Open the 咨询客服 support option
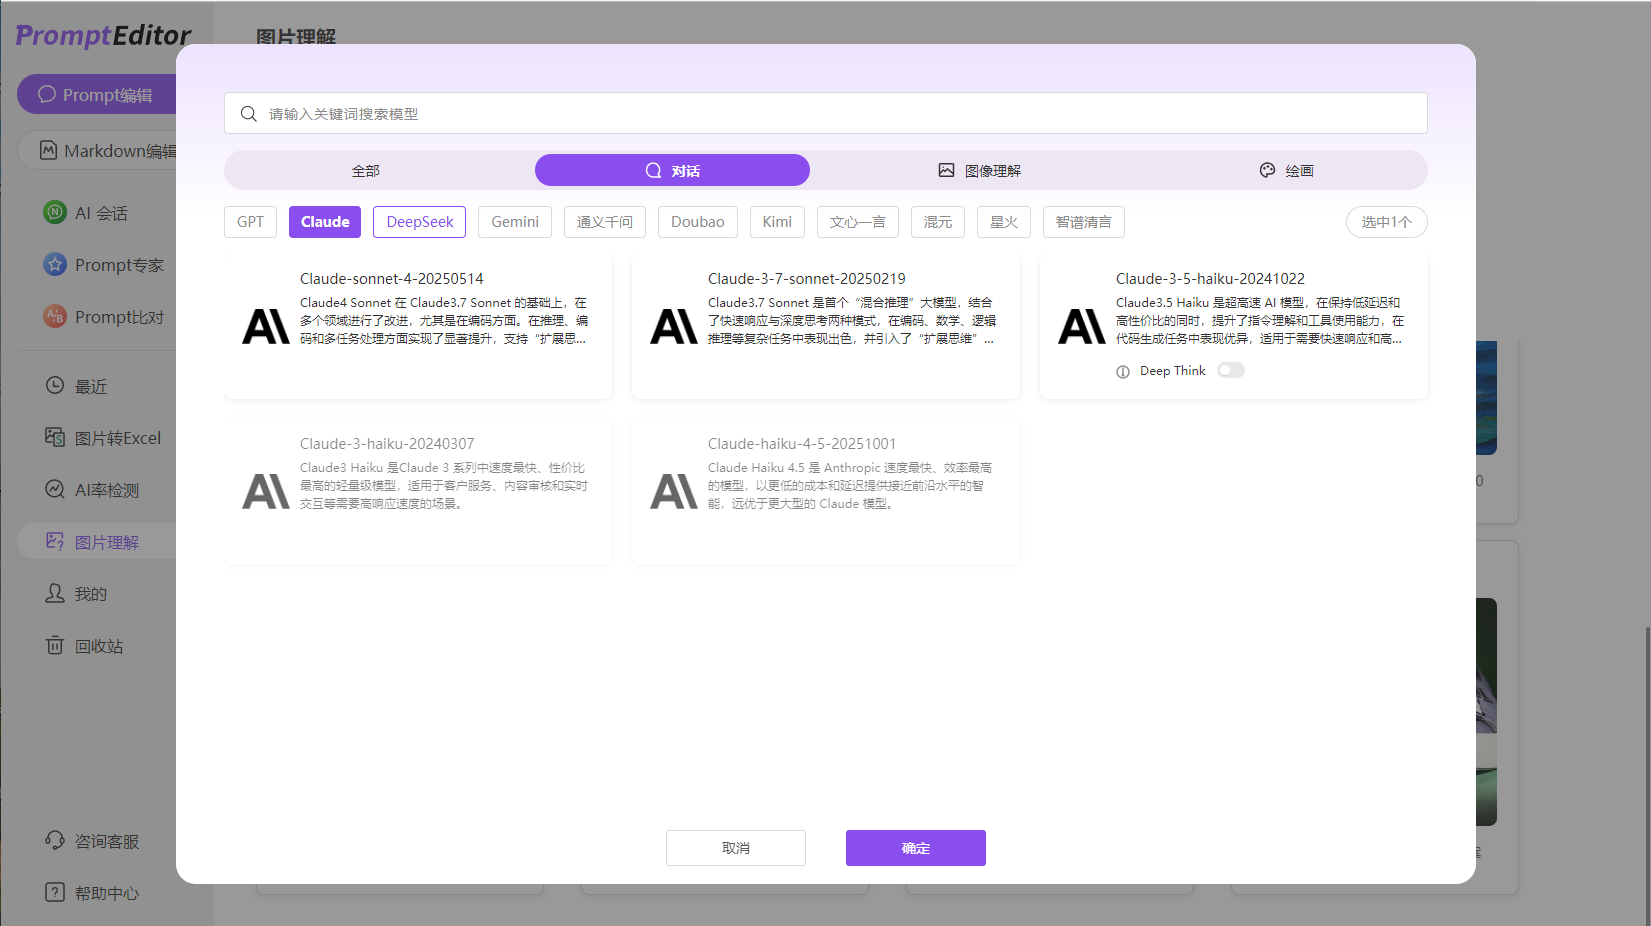The height and width of the screenshot is (926, 1651). click(99, 840)
